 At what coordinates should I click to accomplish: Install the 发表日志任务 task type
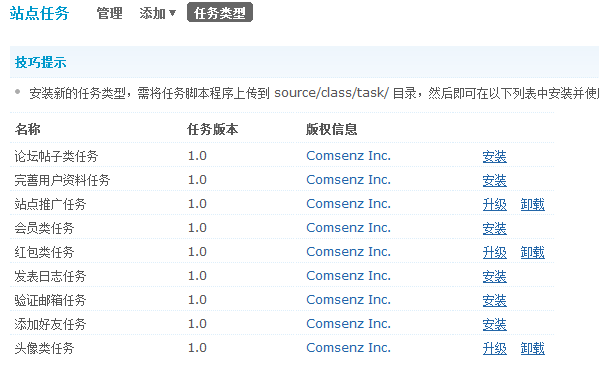click(494, 276)
